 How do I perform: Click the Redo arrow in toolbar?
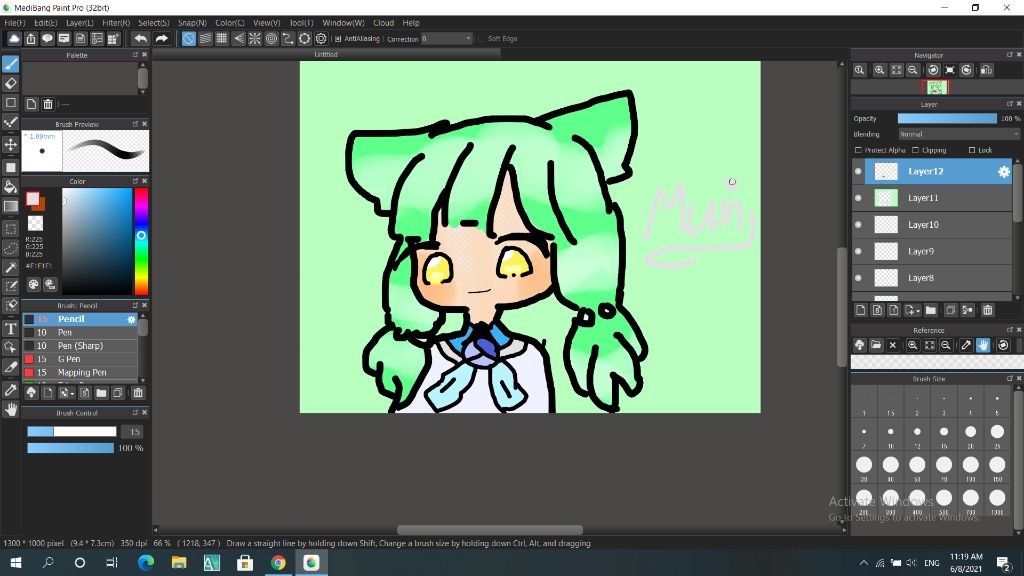pos(161,39)
